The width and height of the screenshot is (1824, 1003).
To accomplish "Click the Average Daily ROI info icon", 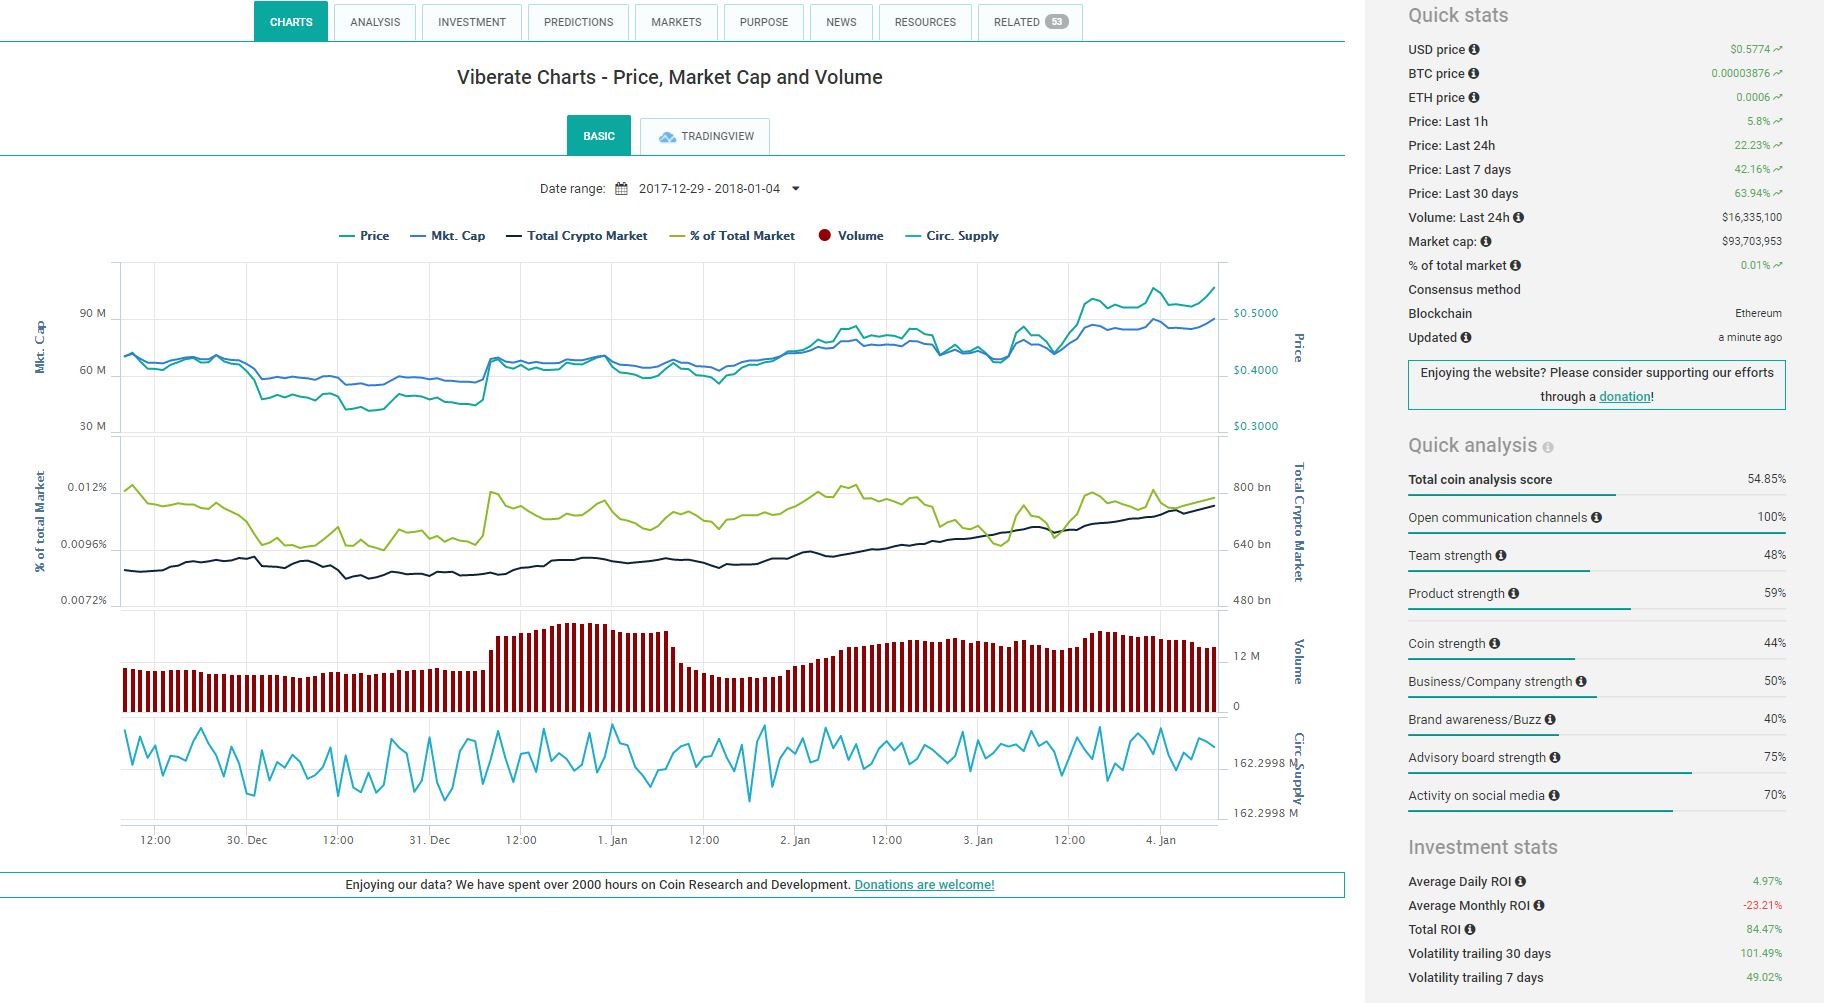I will pos(1520,881).
